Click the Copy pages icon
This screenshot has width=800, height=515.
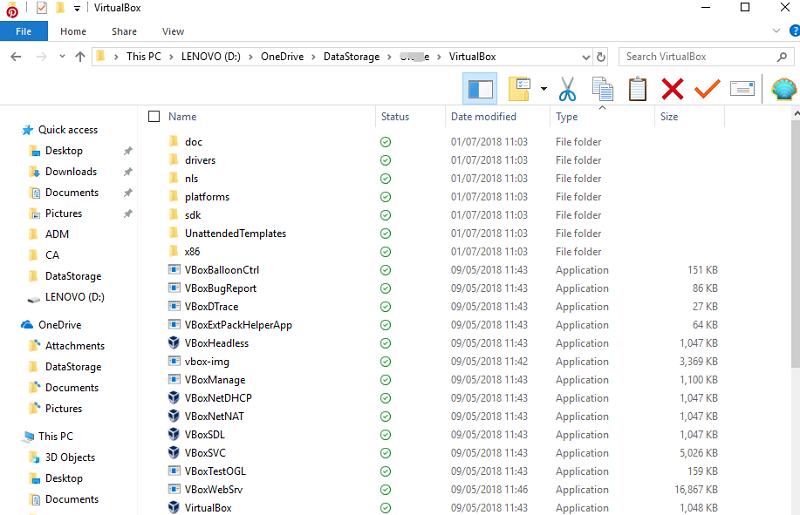(603, 89)
